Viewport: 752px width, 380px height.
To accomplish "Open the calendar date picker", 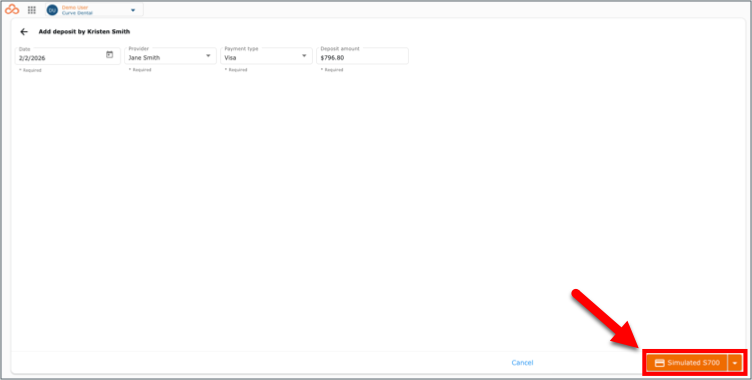I will coord(109,55).
